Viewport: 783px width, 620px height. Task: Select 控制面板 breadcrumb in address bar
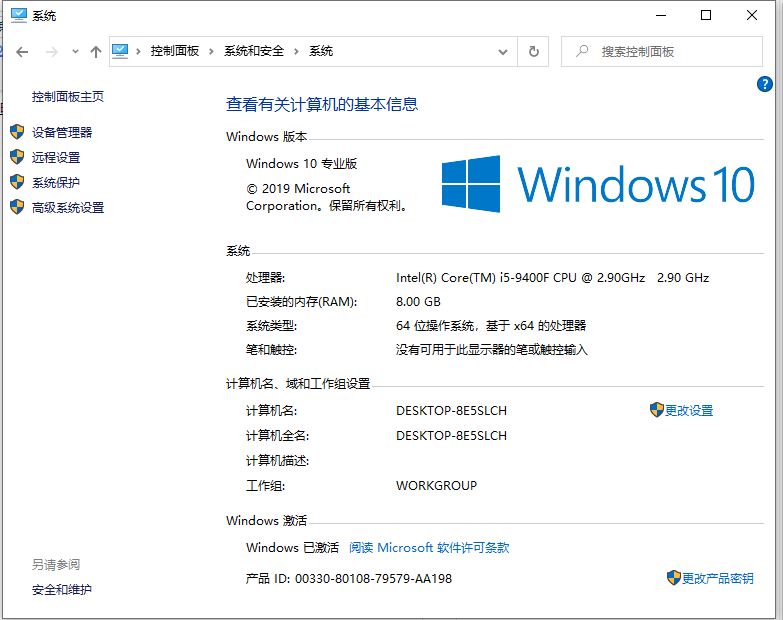point(175,51)
